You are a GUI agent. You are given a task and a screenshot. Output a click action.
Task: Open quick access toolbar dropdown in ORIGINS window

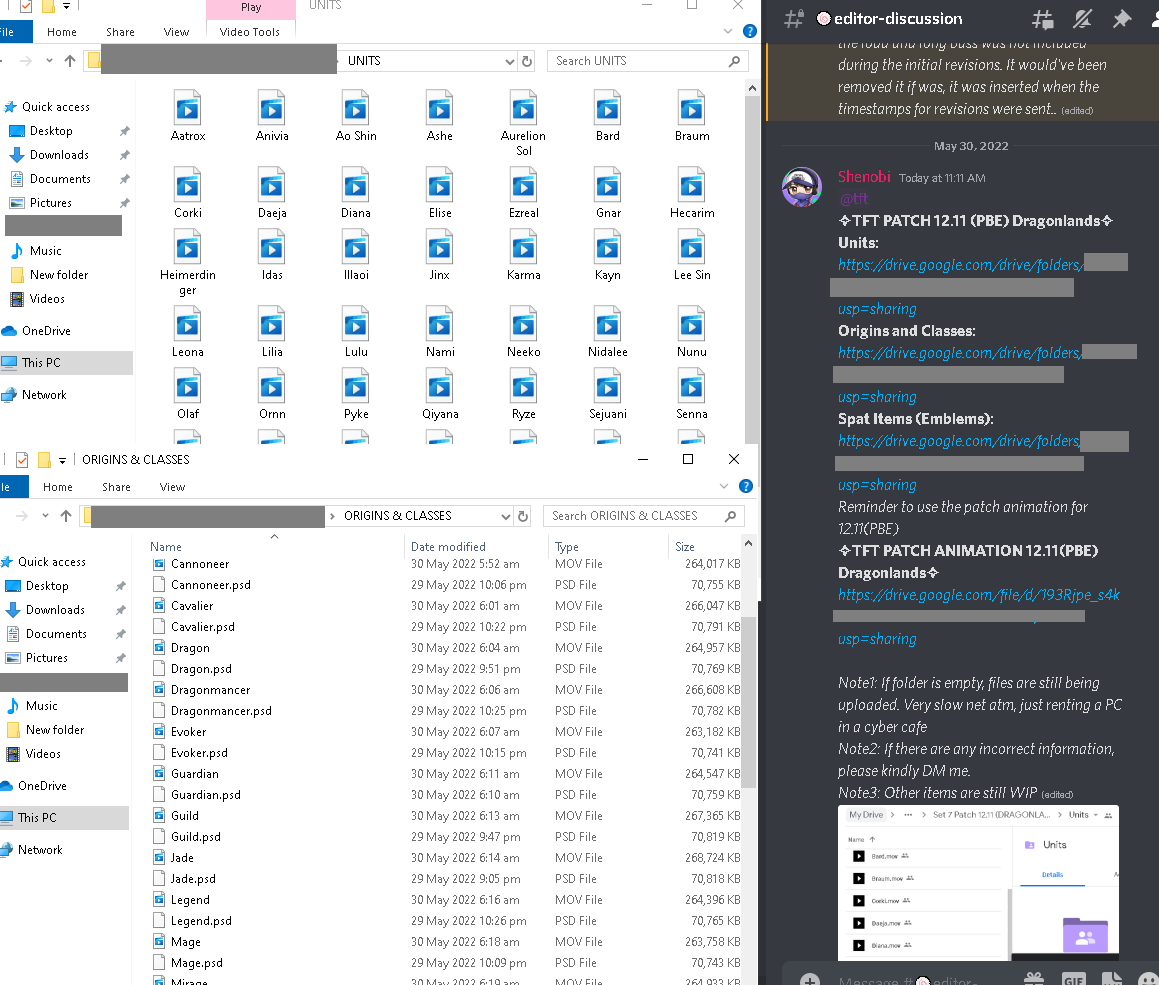click(x=62, y=460)
